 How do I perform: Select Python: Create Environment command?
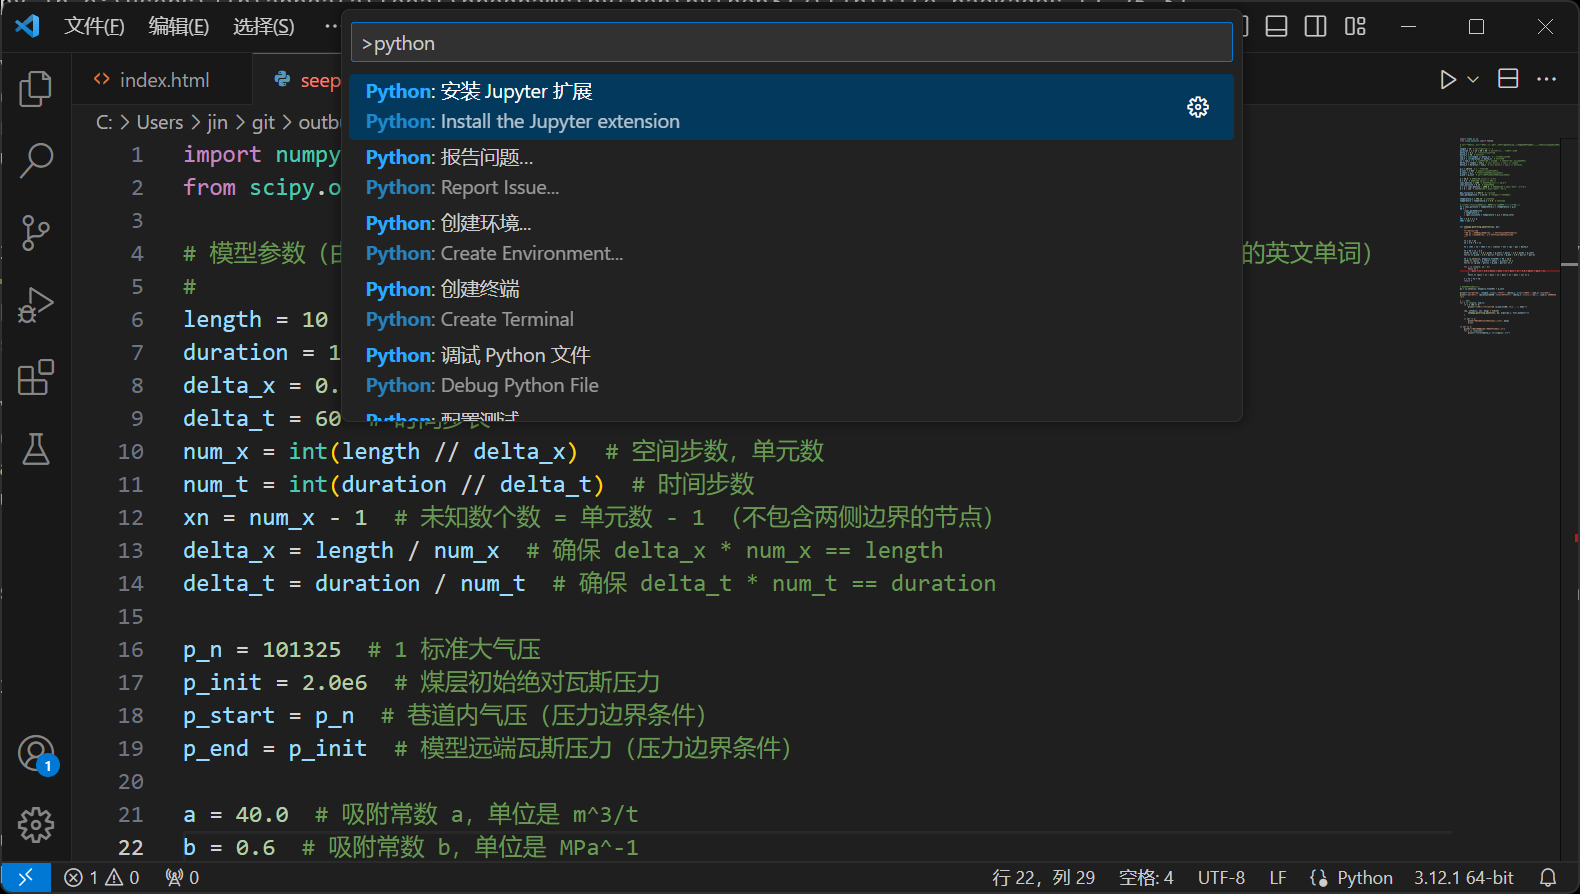point(494,238)
